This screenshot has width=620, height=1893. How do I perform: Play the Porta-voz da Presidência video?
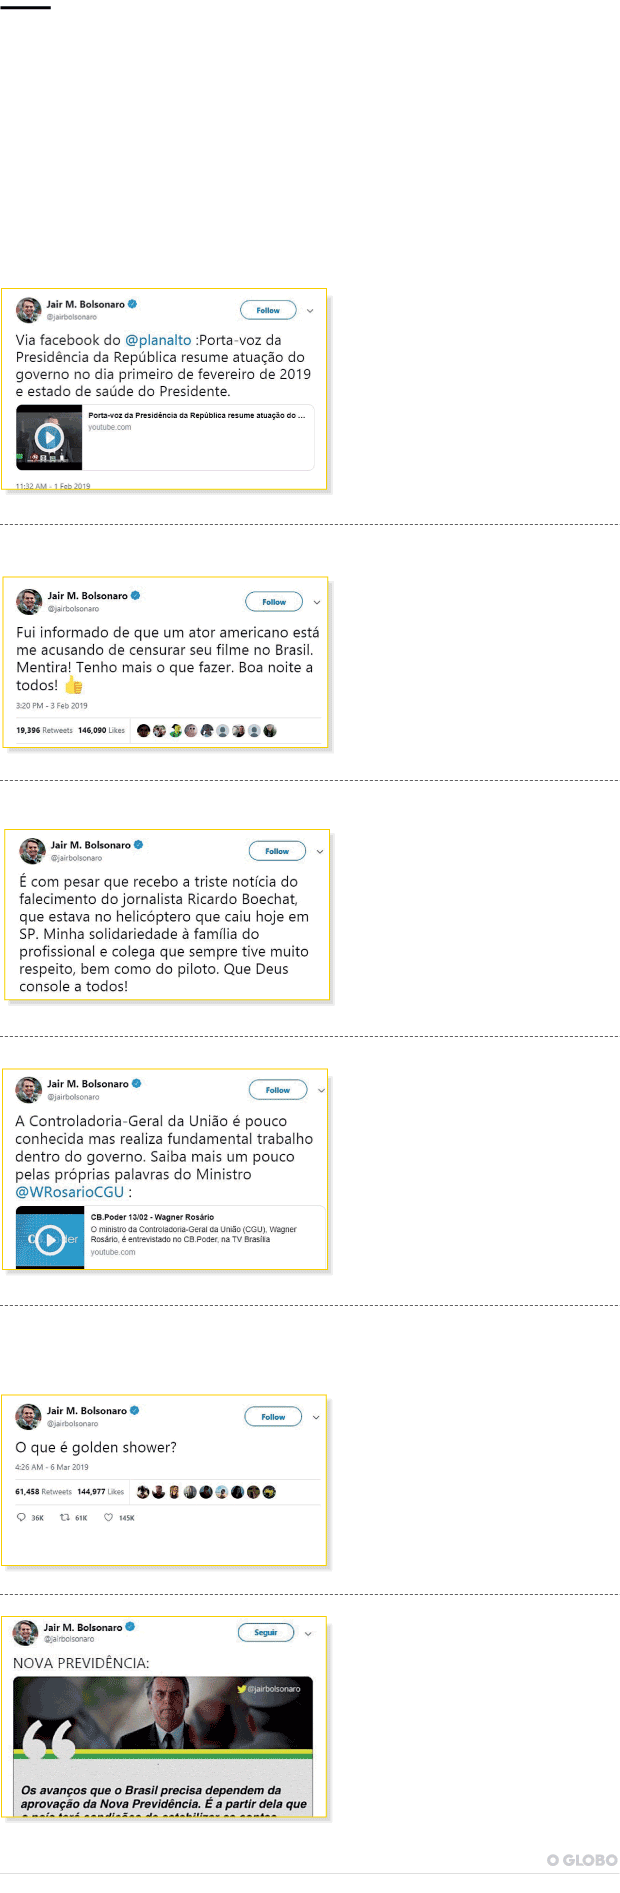[49, 437]
